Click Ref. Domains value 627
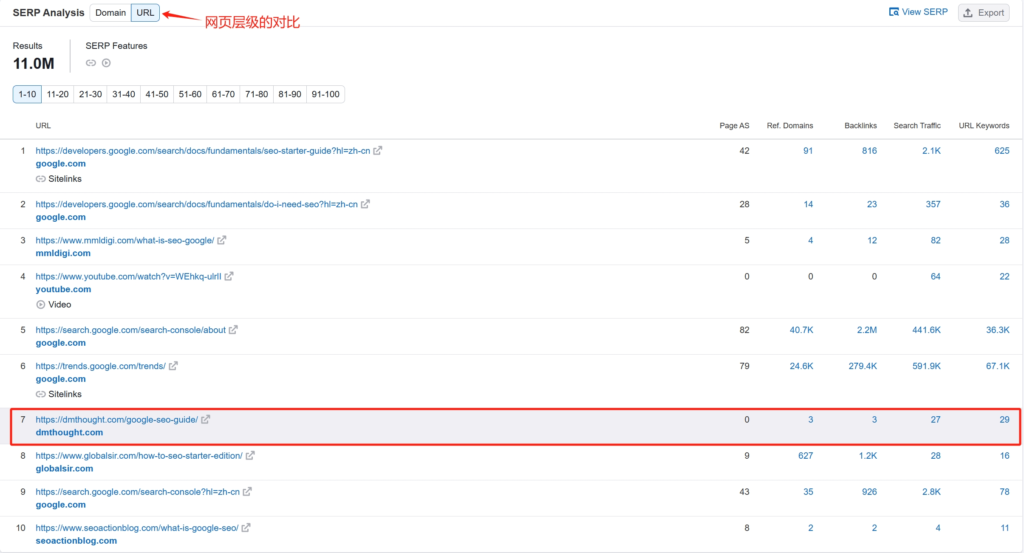This screenshot has height=553, width=1024. click(x=805, y=455)
